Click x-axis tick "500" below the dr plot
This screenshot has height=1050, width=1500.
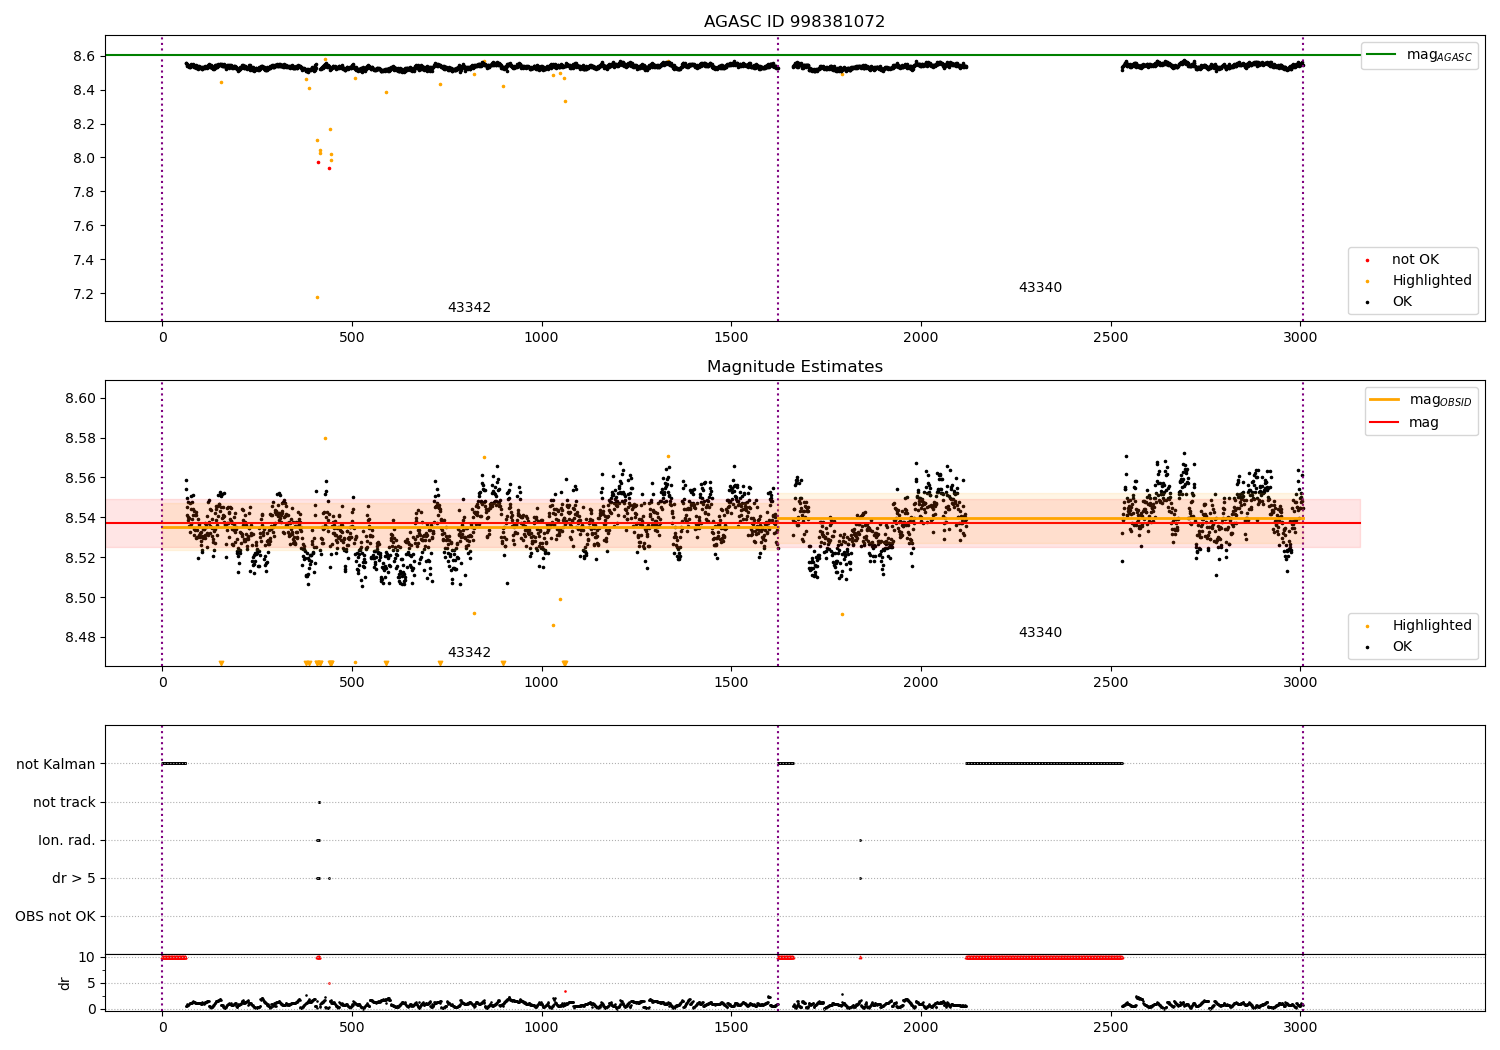click(352, 1027)
